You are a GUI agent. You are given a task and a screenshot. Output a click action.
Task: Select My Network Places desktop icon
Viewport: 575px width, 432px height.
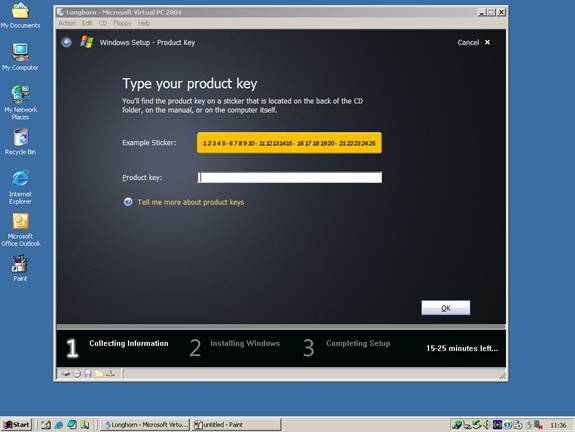20,102
